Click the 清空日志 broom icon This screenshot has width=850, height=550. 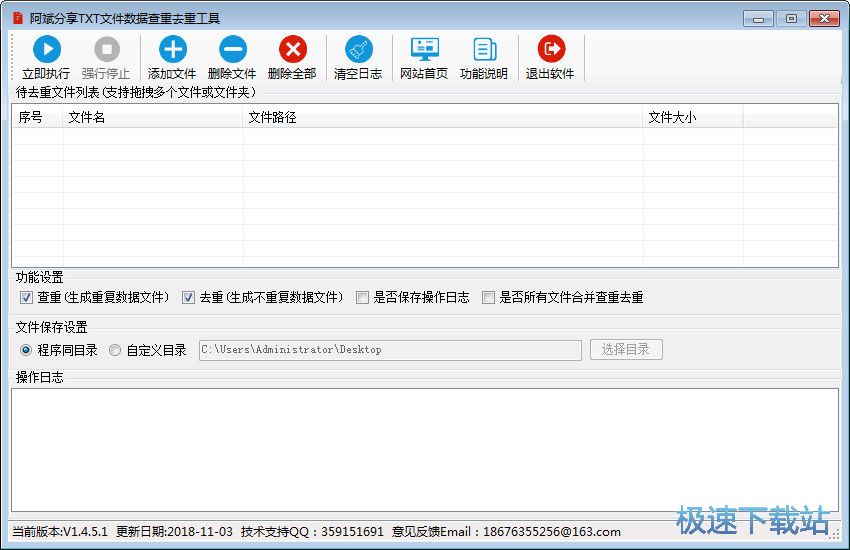(x=358, y=50)
